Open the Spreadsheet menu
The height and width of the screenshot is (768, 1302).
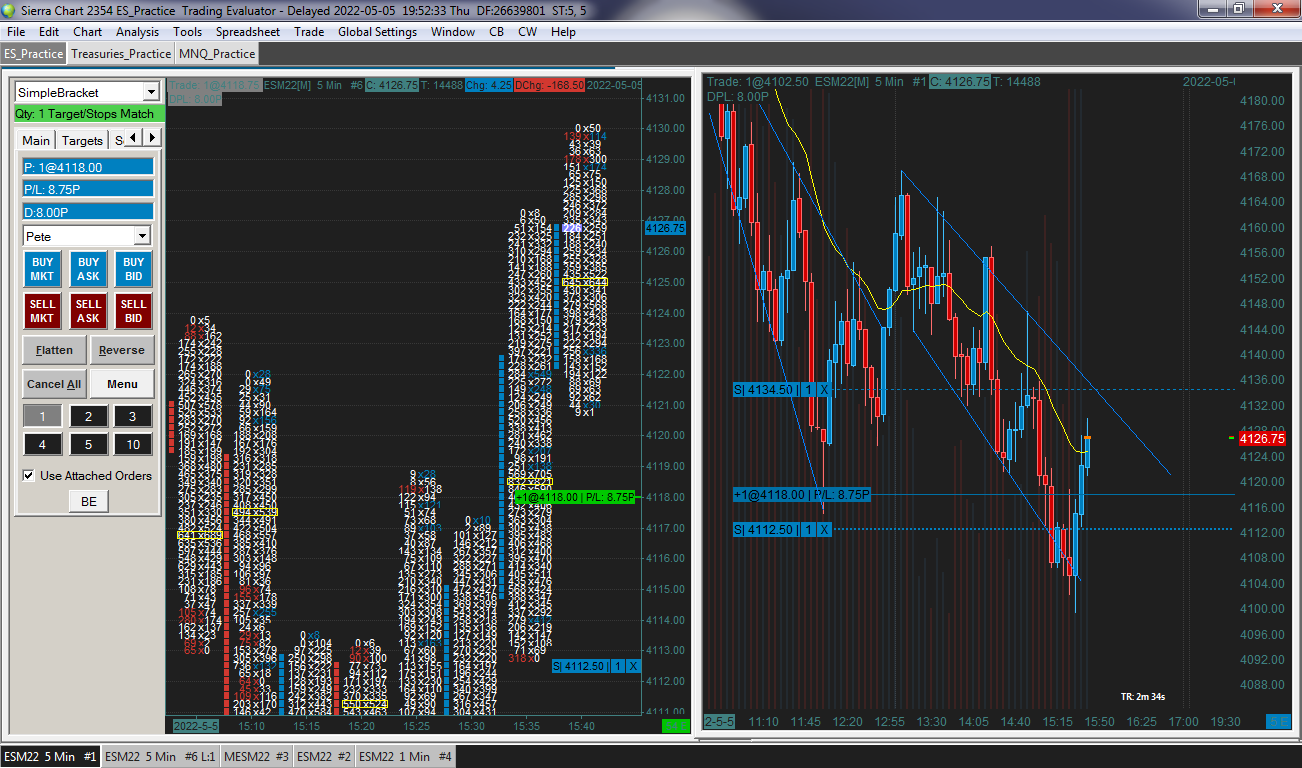tap(249, 31)
